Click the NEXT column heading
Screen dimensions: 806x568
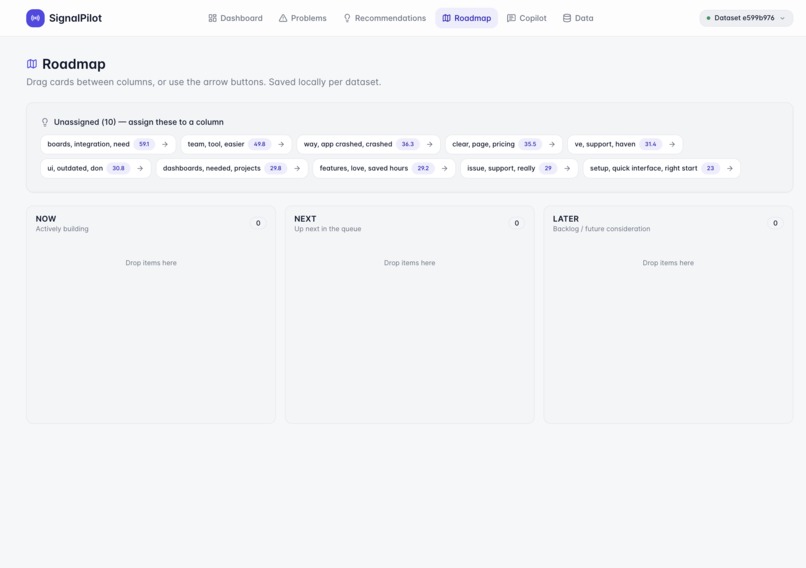tap(305, 219)
